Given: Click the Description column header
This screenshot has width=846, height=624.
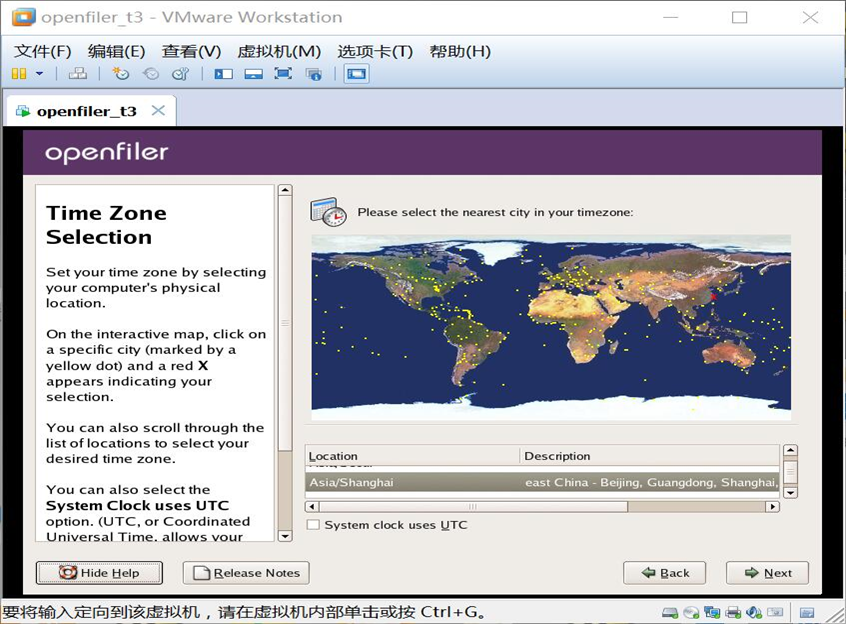Looking at the screenshot, I should [650, 456].
